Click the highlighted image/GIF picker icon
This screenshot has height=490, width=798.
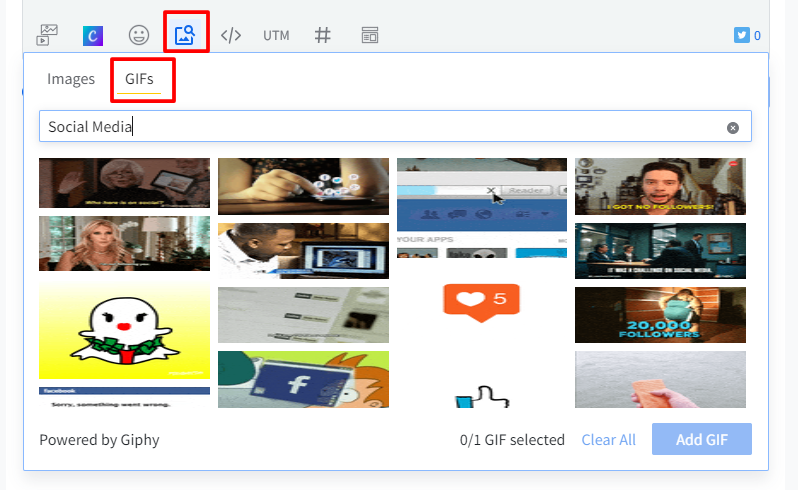(184, 35)
